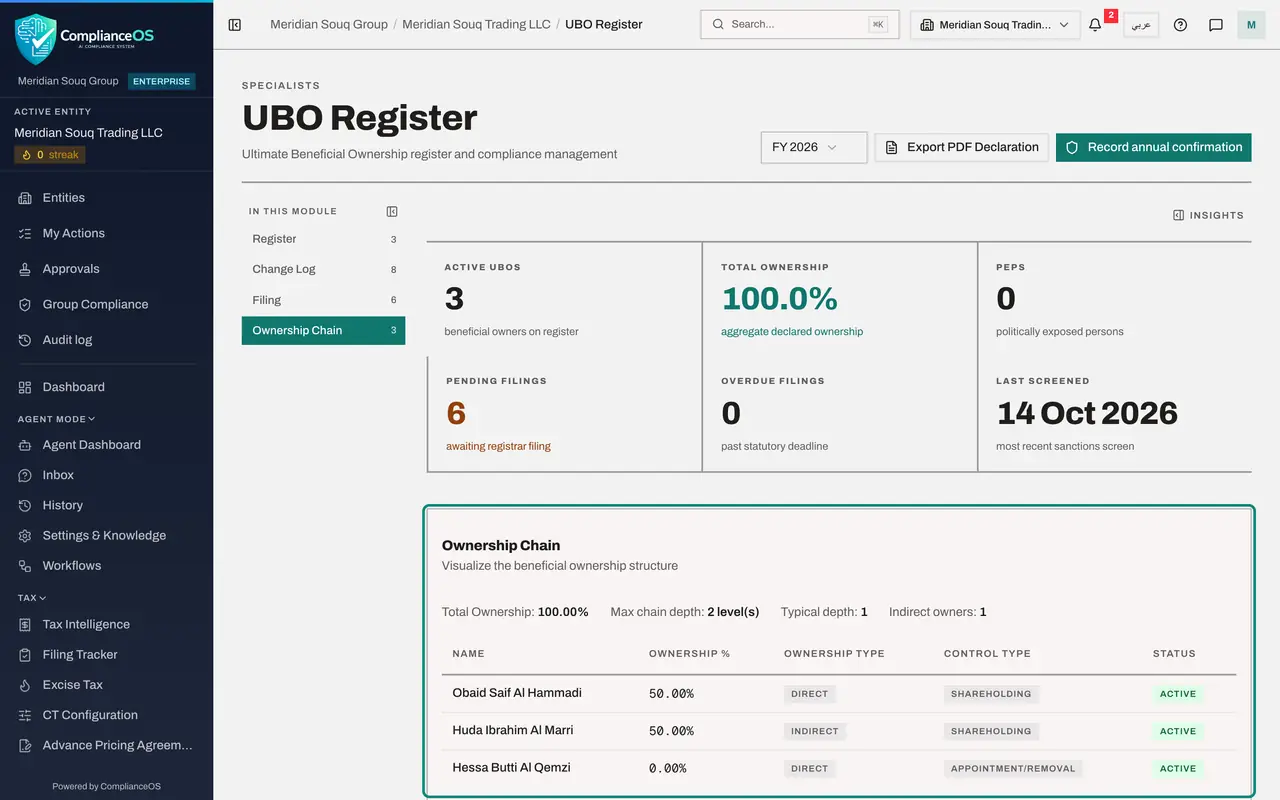Click the Huda Ibrahim Al Marri row name

point(513,730)
